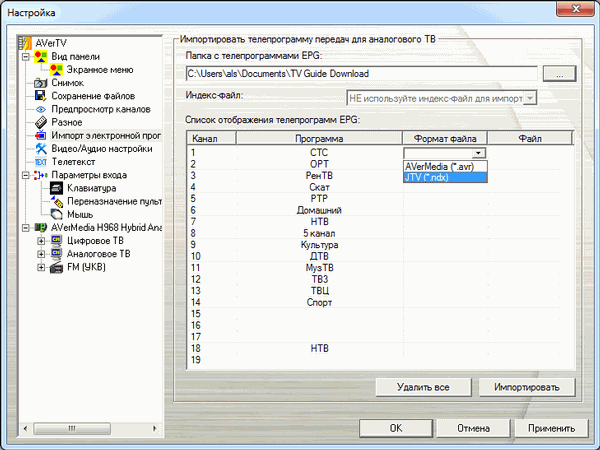Click the AVerTV root icon
Viewport: 600px width, 450px height.
pyautogui.click(x=25, y=43)
